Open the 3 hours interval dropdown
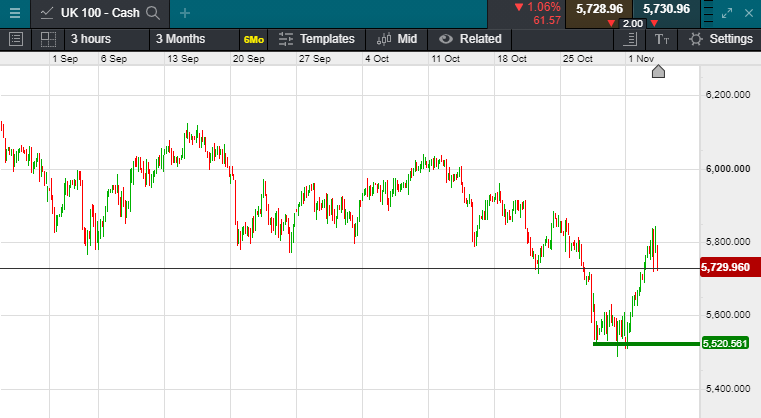This screenshot has width=761, height=418. tap(97, 39)
